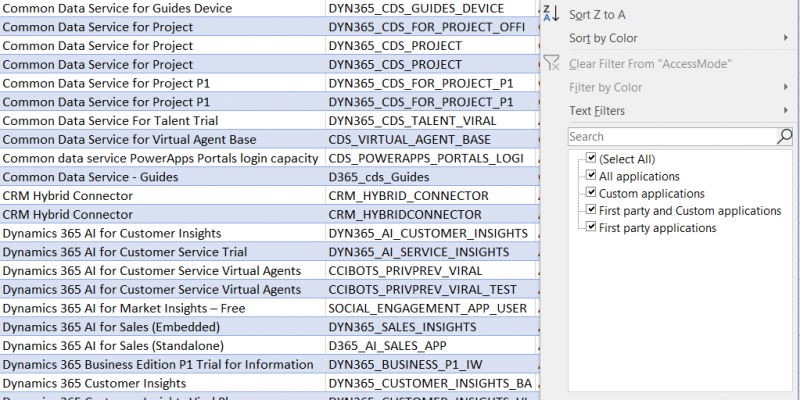800x400 pixels.
Task: Select cell Dynamics 365 AI for Market Insights – Free
Action: click(x=163, y=308)
